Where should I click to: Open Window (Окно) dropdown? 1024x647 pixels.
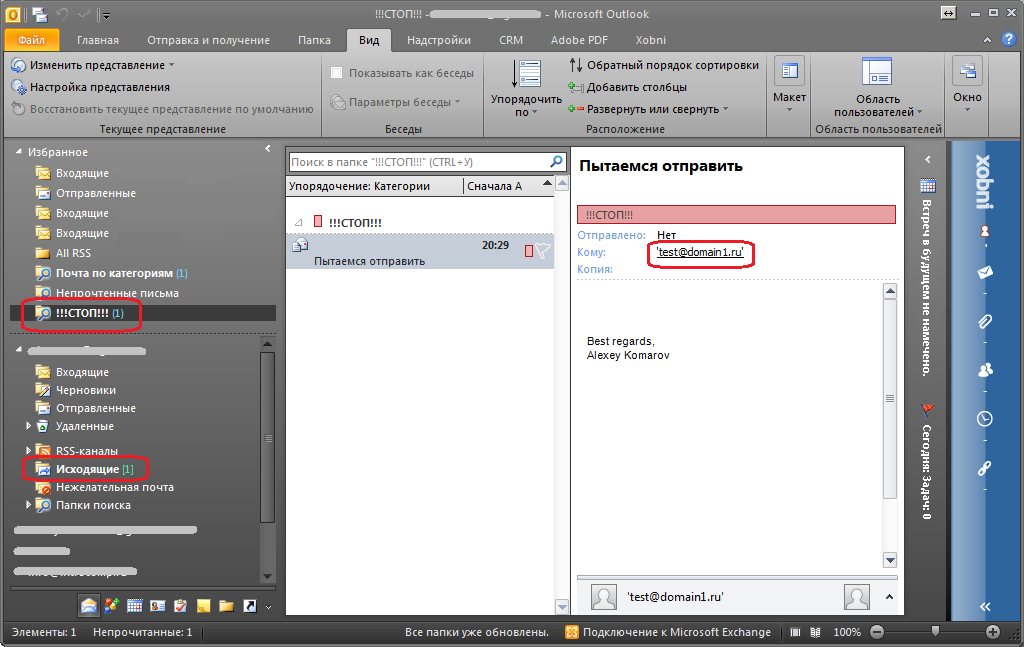click(x=967, y=86)
